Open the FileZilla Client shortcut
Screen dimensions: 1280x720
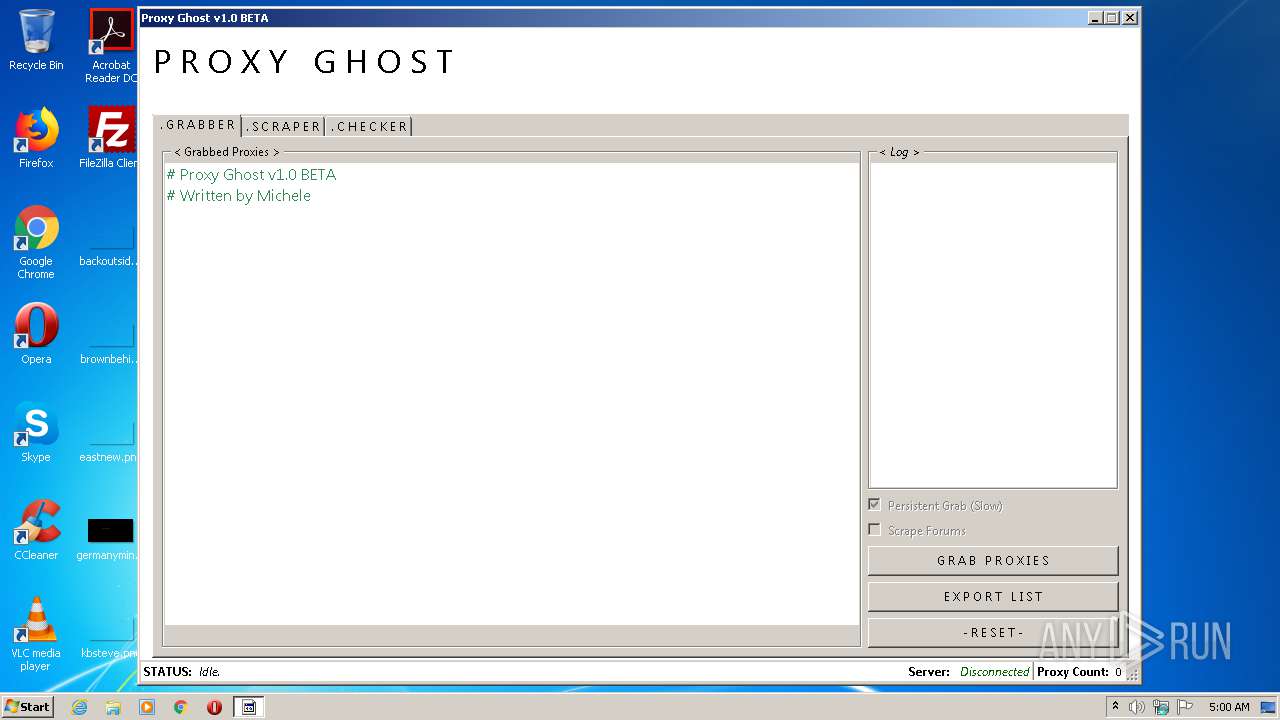click(x=110, y=138)
